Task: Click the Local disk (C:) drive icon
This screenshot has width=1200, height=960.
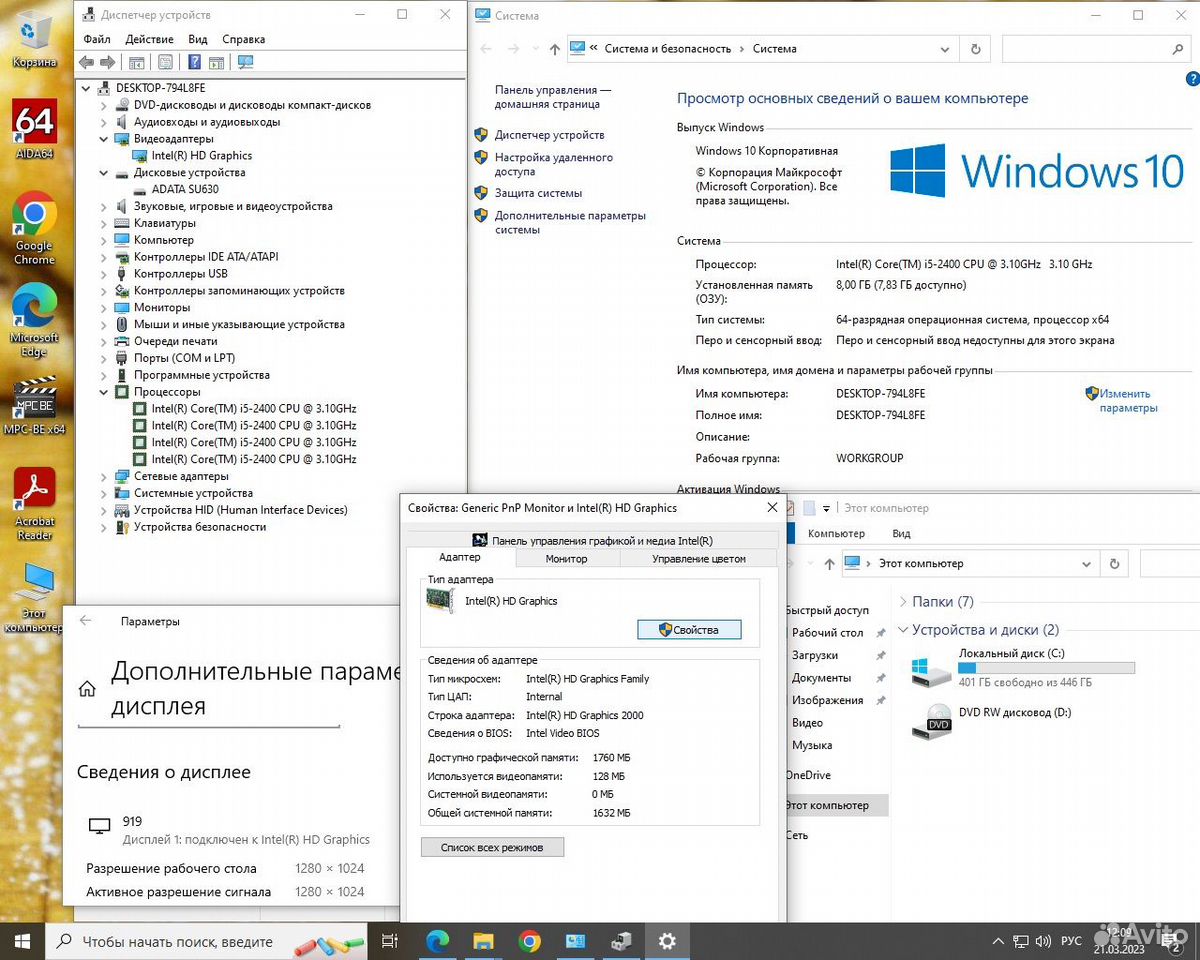Action: click(932, 670)
